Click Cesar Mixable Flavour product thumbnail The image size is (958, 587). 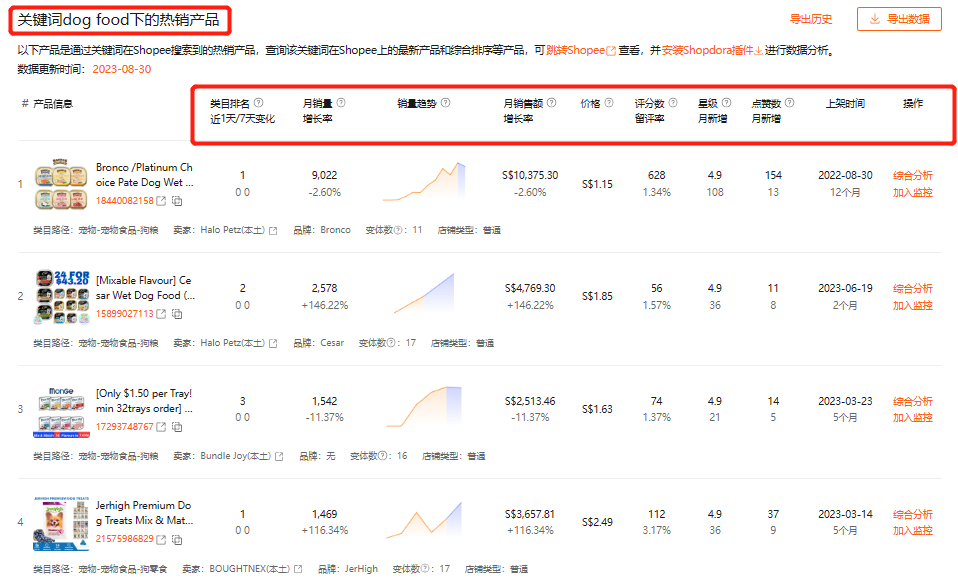(61, 297)
